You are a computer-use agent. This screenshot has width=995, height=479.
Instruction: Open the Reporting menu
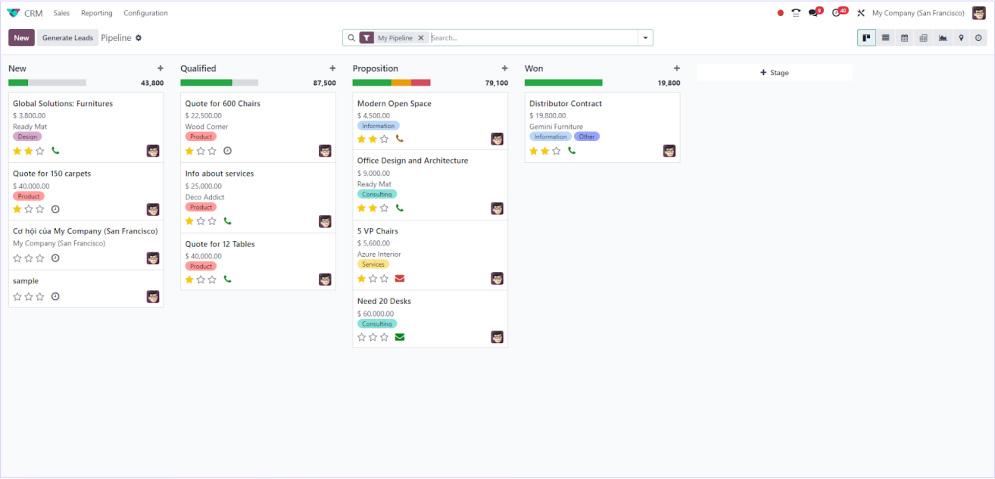[x=96, y=13]
